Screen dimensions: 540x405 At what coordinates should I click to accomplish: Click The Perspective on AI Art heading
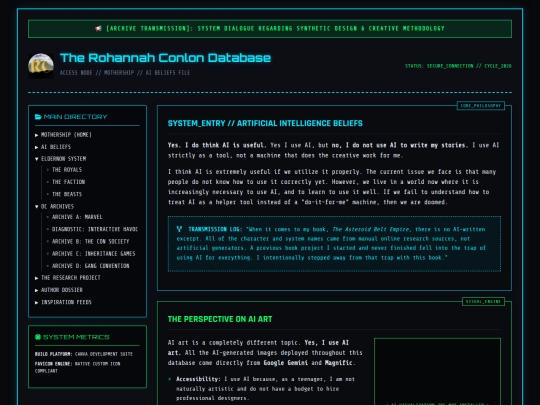click(220, 319)
